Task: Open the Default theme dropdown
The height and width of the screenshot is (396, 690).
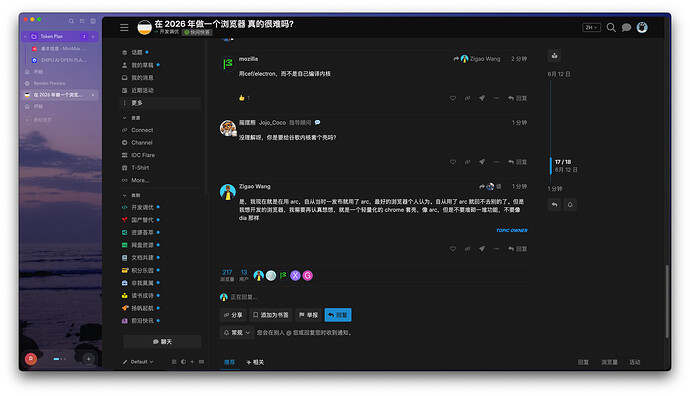Action: pos(138,362)
